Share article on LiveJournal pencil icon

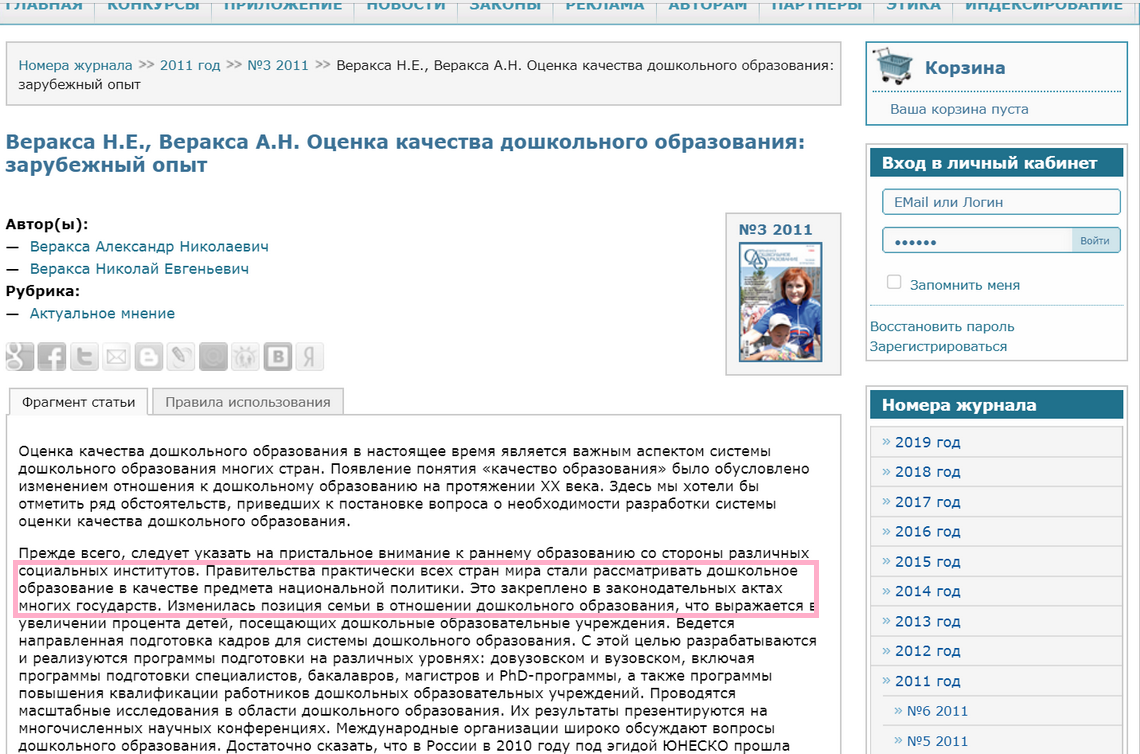click(x=181, y=356)
